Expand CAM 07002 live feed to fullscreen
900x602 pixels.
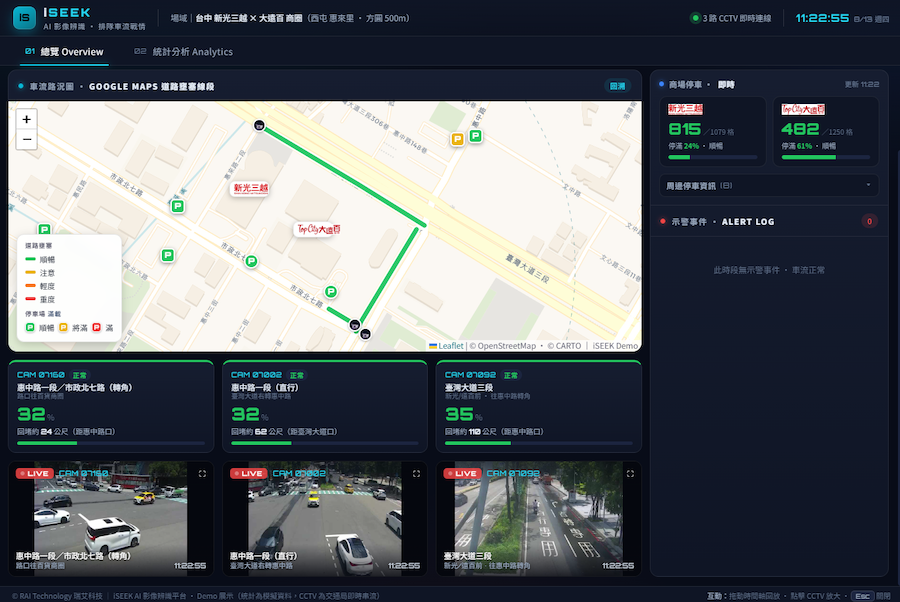click(416, 473)
